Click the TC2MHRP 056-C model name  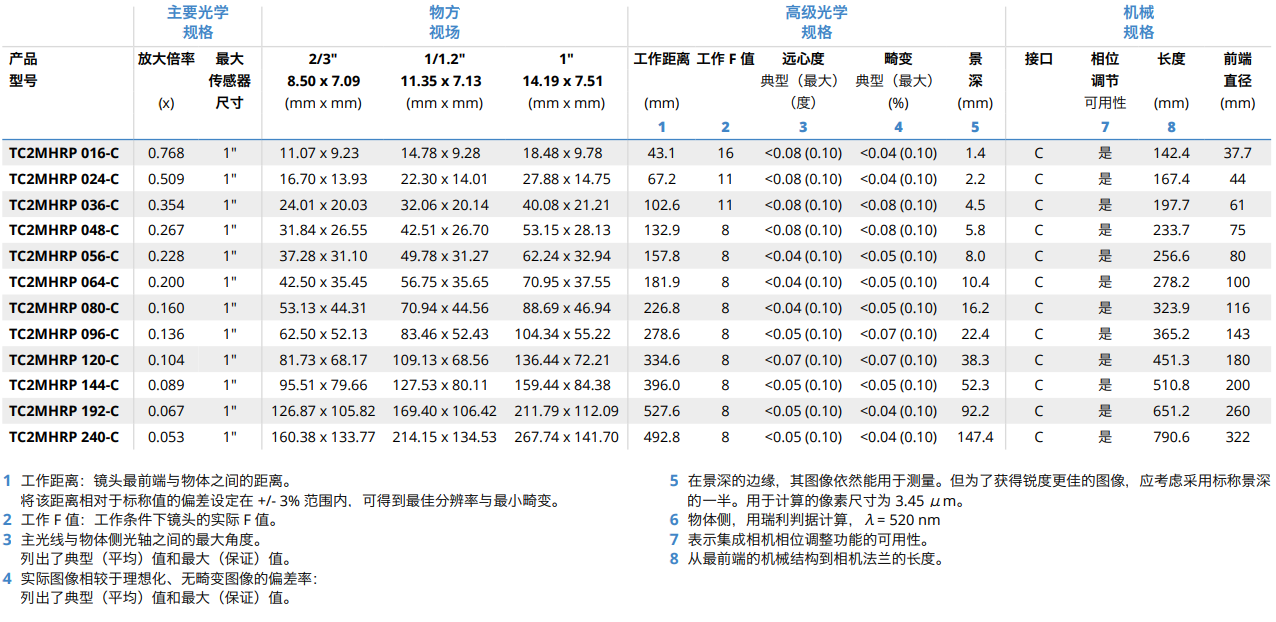click(64, 256)
